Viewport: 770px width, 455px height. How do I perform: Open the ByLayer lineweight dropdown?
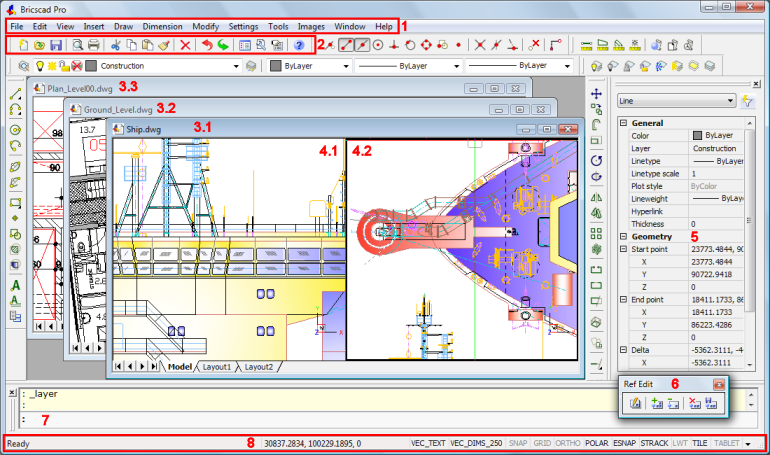(x=567, y=66)
